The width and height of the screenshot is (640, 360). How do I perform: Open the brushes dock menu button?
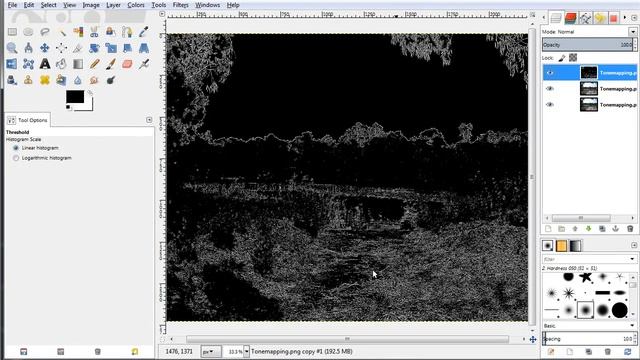(x=634, y=245)
